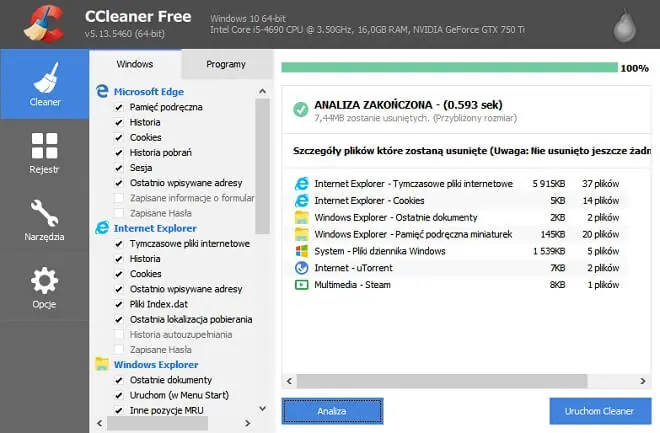The image size is (660, 433).
Task: Open the Opcje settings section
Action: (45, 287)
